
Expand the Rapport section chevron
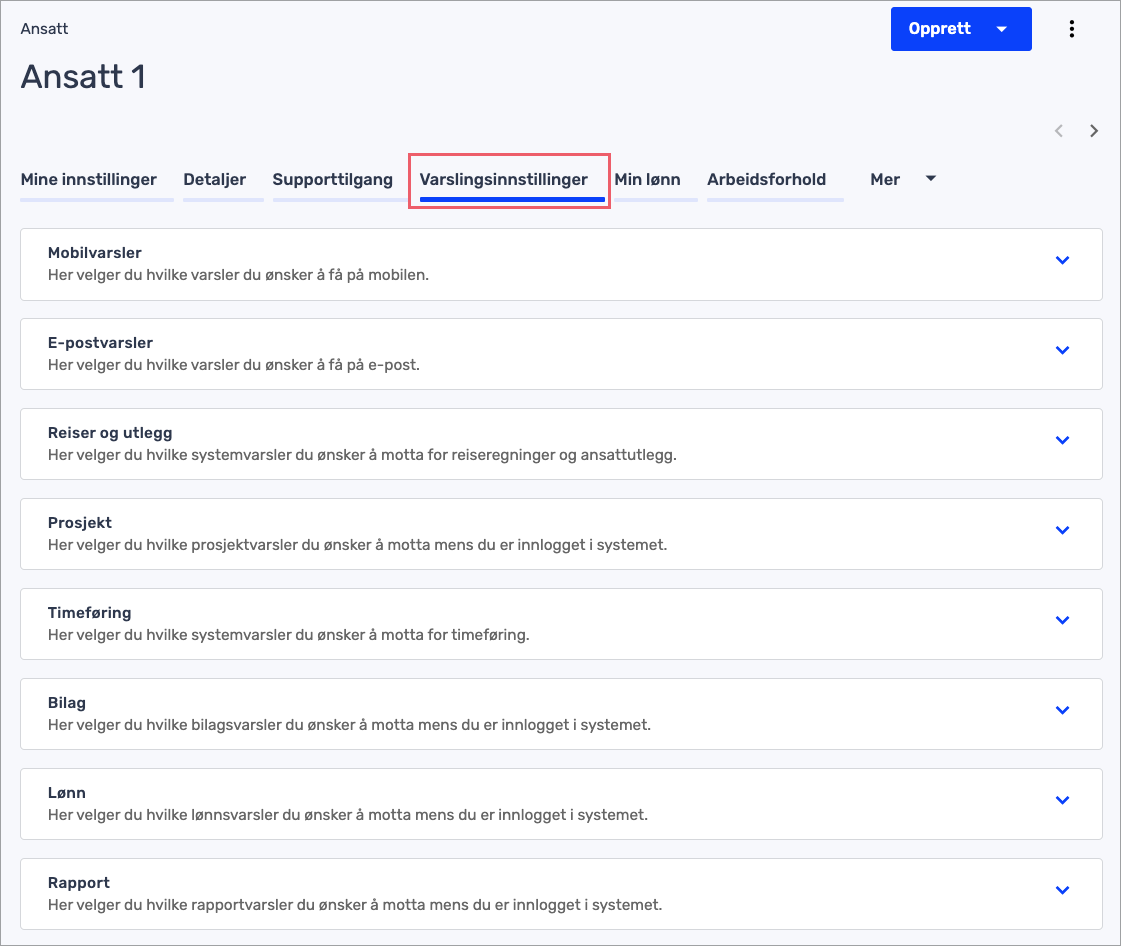click(1062, 891)
